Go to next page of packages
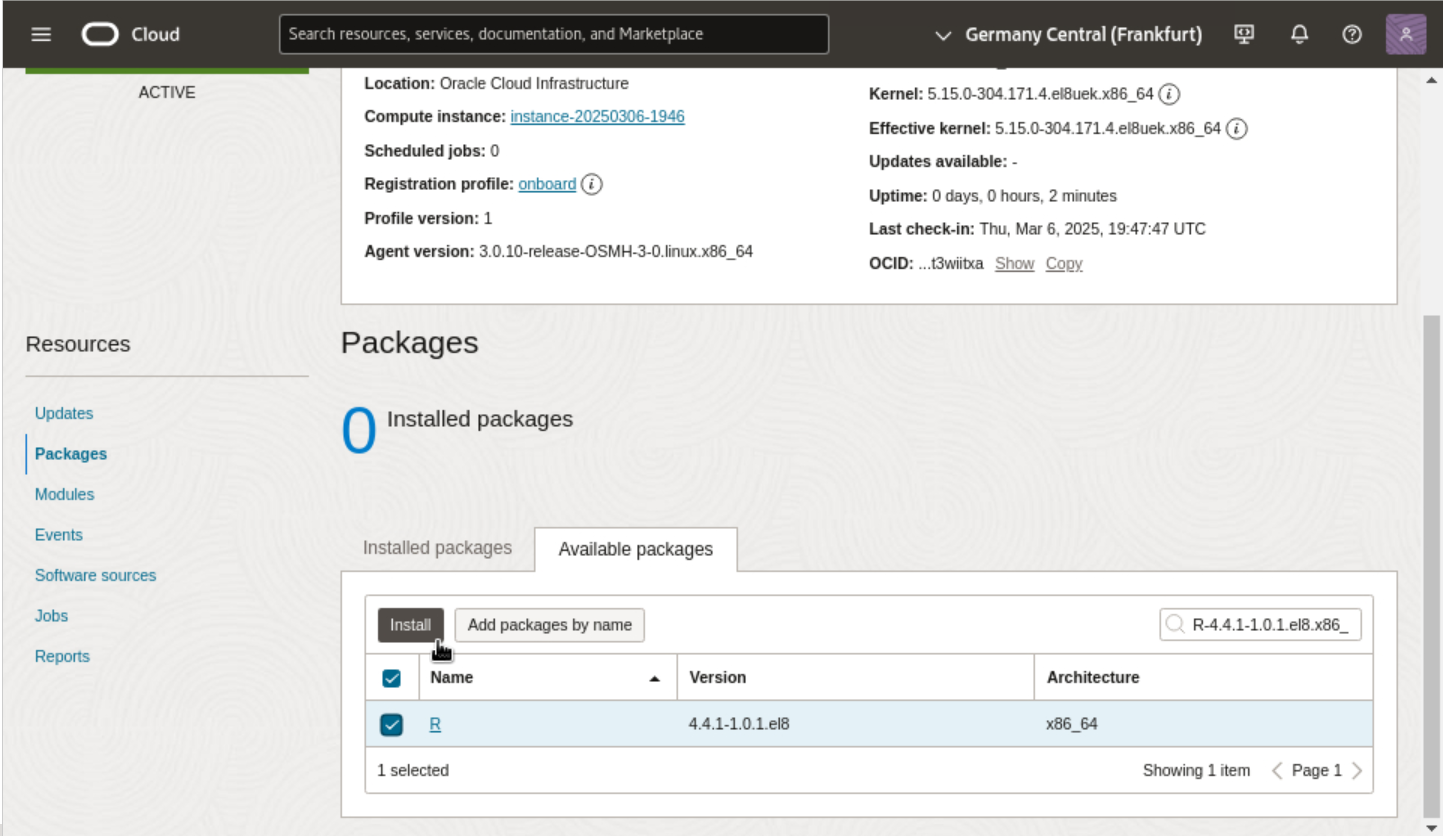 pyautogui.click(x=1357, y=771)
